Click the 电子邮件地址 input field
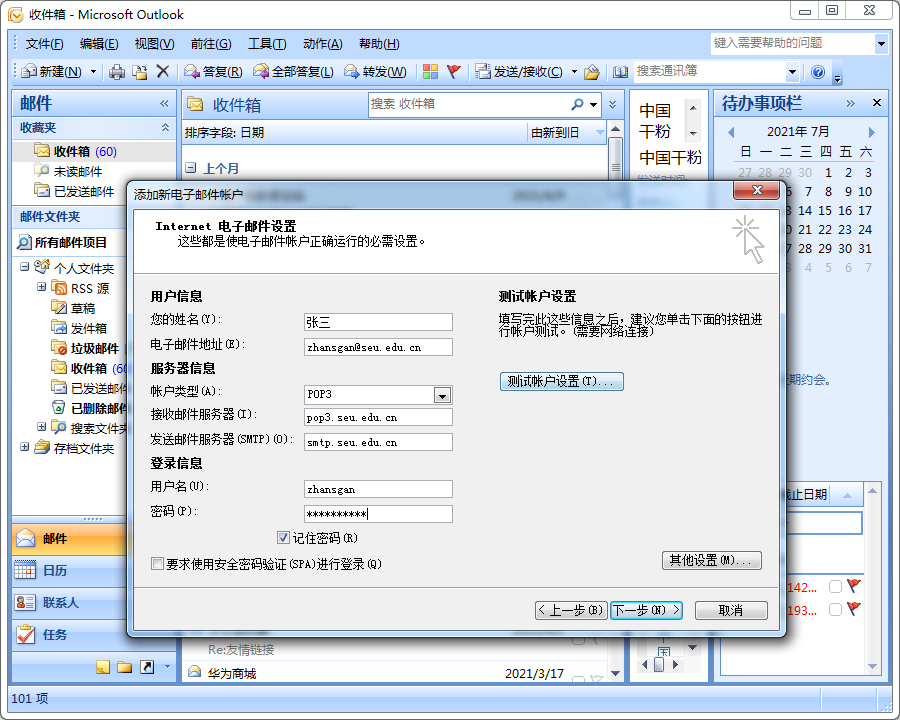 coord(378,347)
